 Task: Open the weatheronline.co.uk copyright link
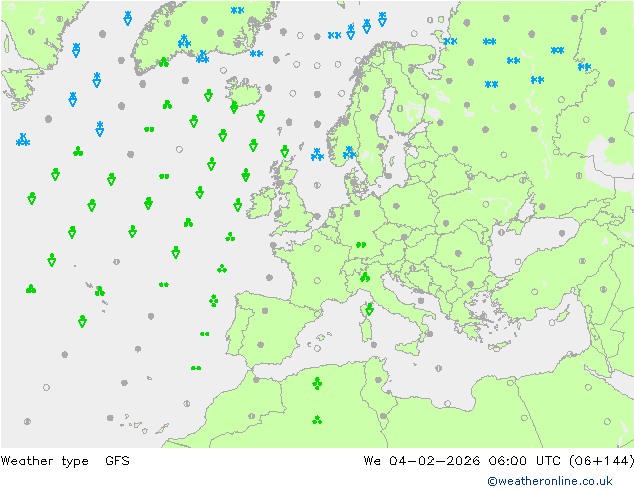click(549, 481)
